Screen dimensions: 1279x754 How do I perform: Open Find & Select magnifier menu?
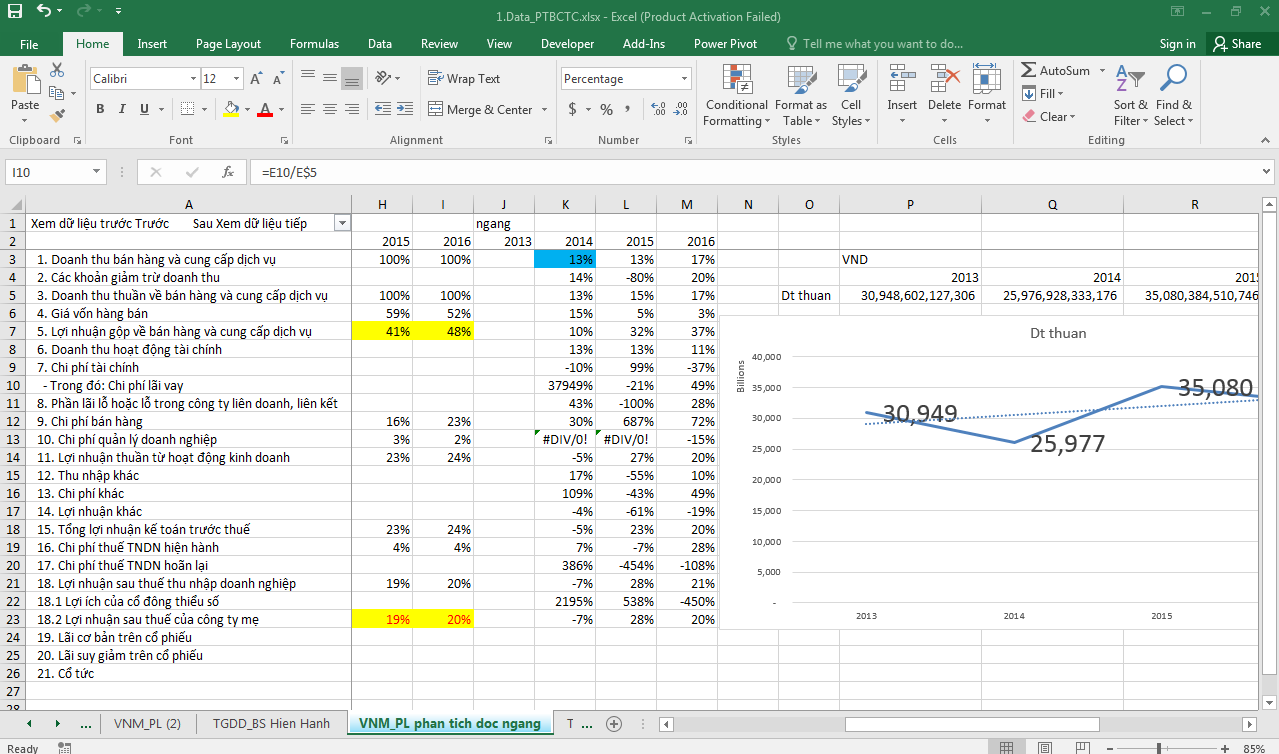(1173, 96)
